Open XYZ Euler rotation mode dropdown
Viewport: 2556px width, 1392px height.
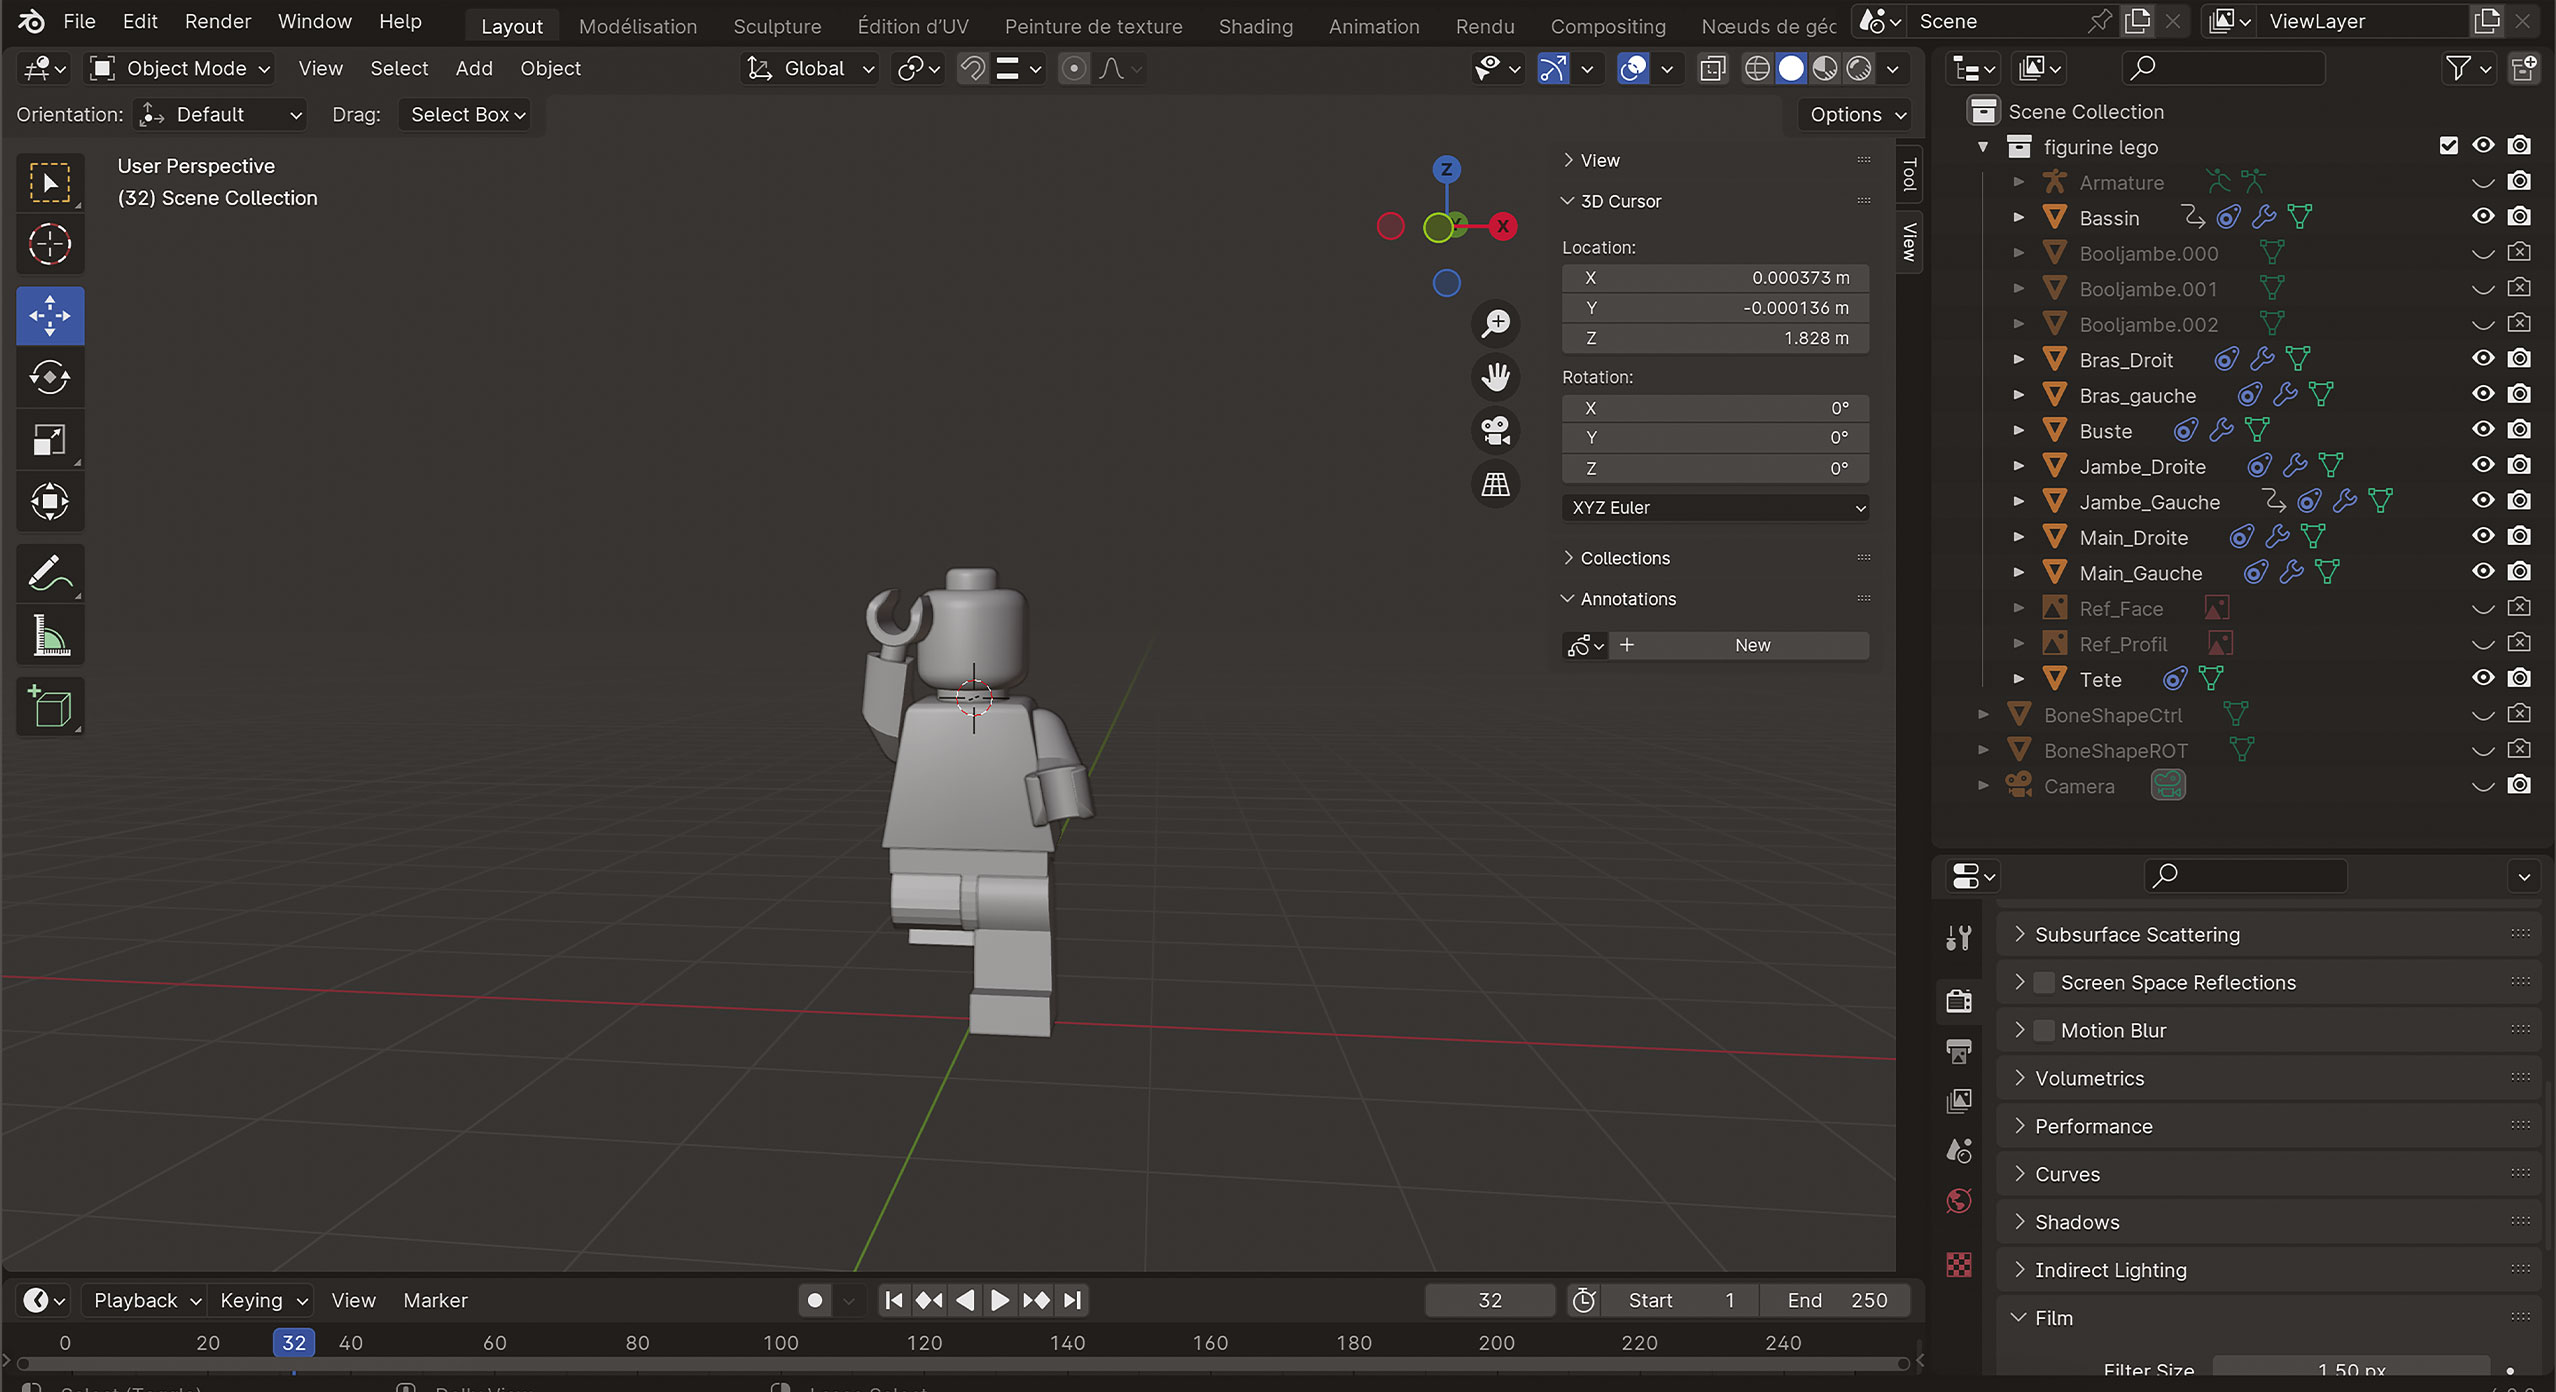click(1715, 508)
